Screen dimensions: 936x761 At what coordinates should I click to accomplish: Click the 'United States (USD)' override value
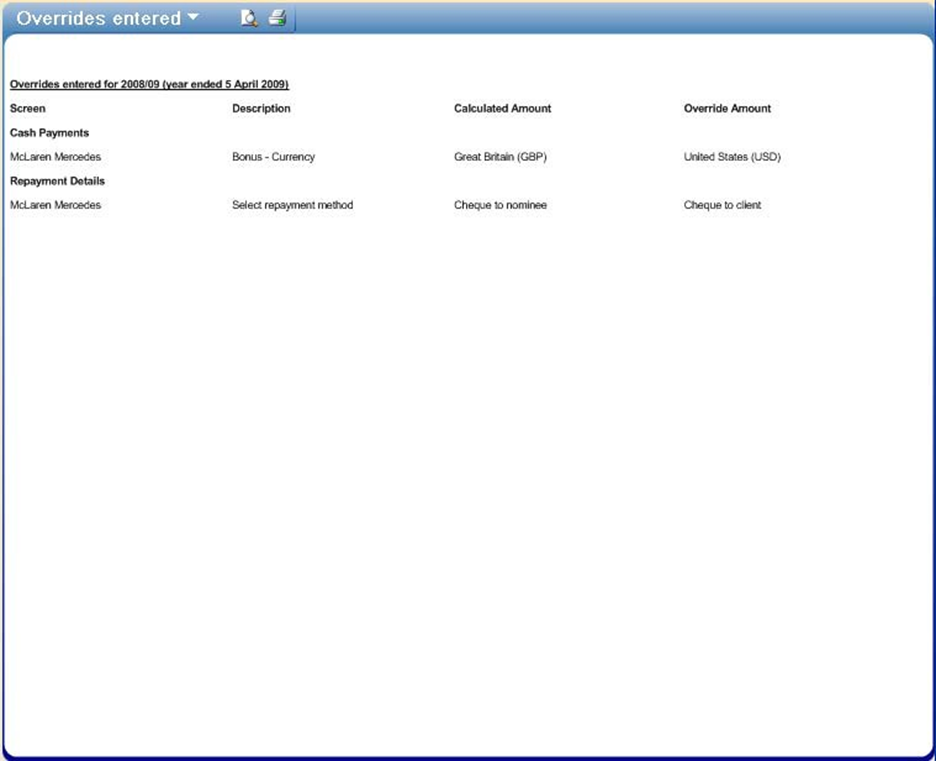[x=732, y=157]
